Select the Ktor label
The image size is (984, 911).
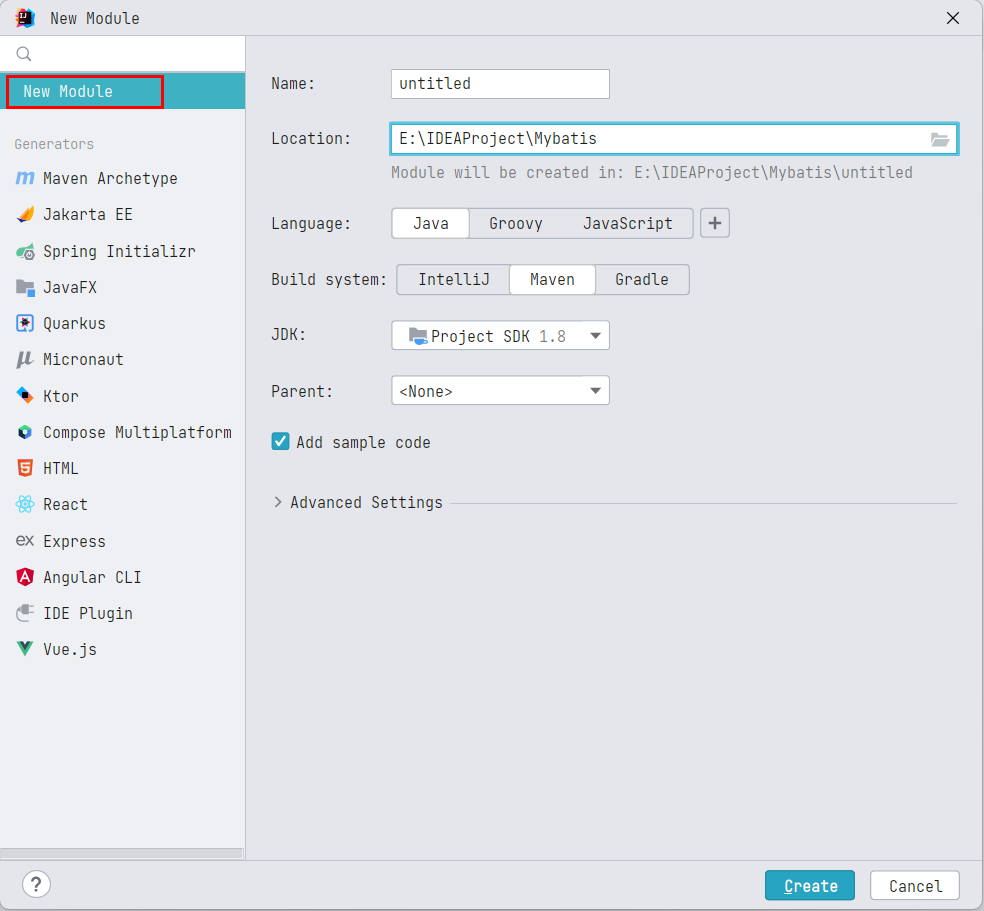60,396
